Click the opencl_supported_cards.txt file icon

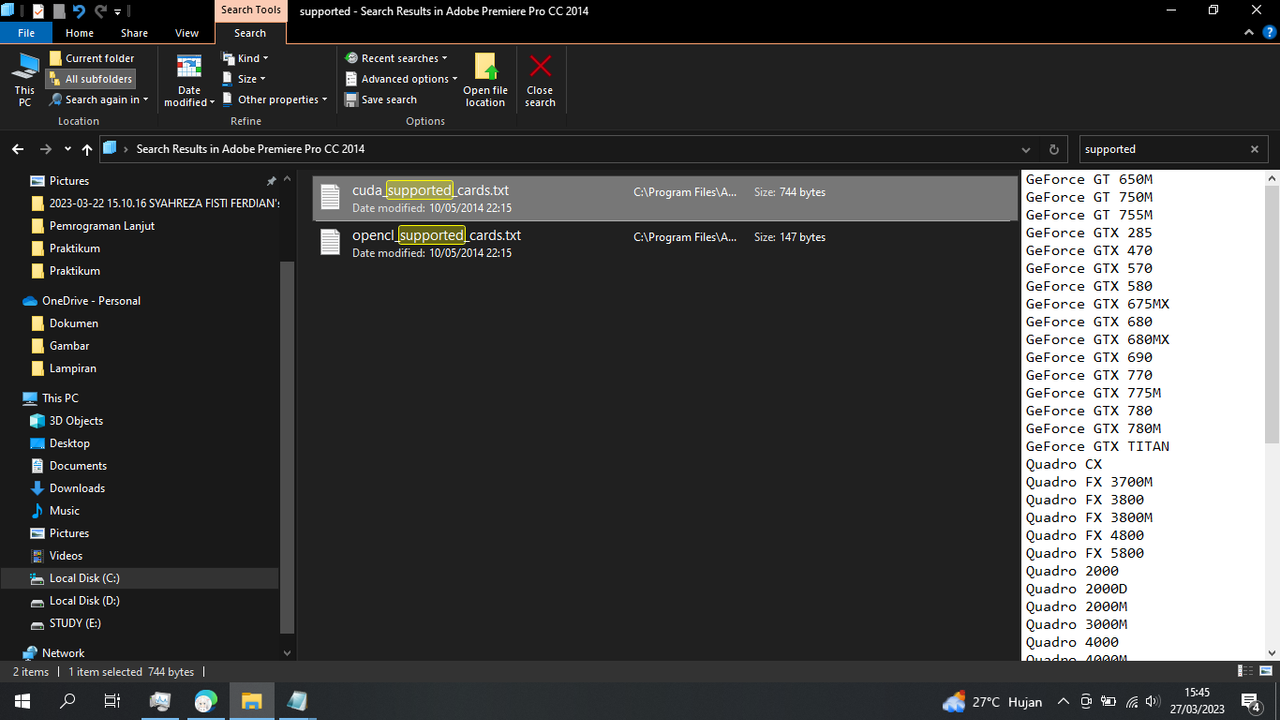click(x=330, y=243)
